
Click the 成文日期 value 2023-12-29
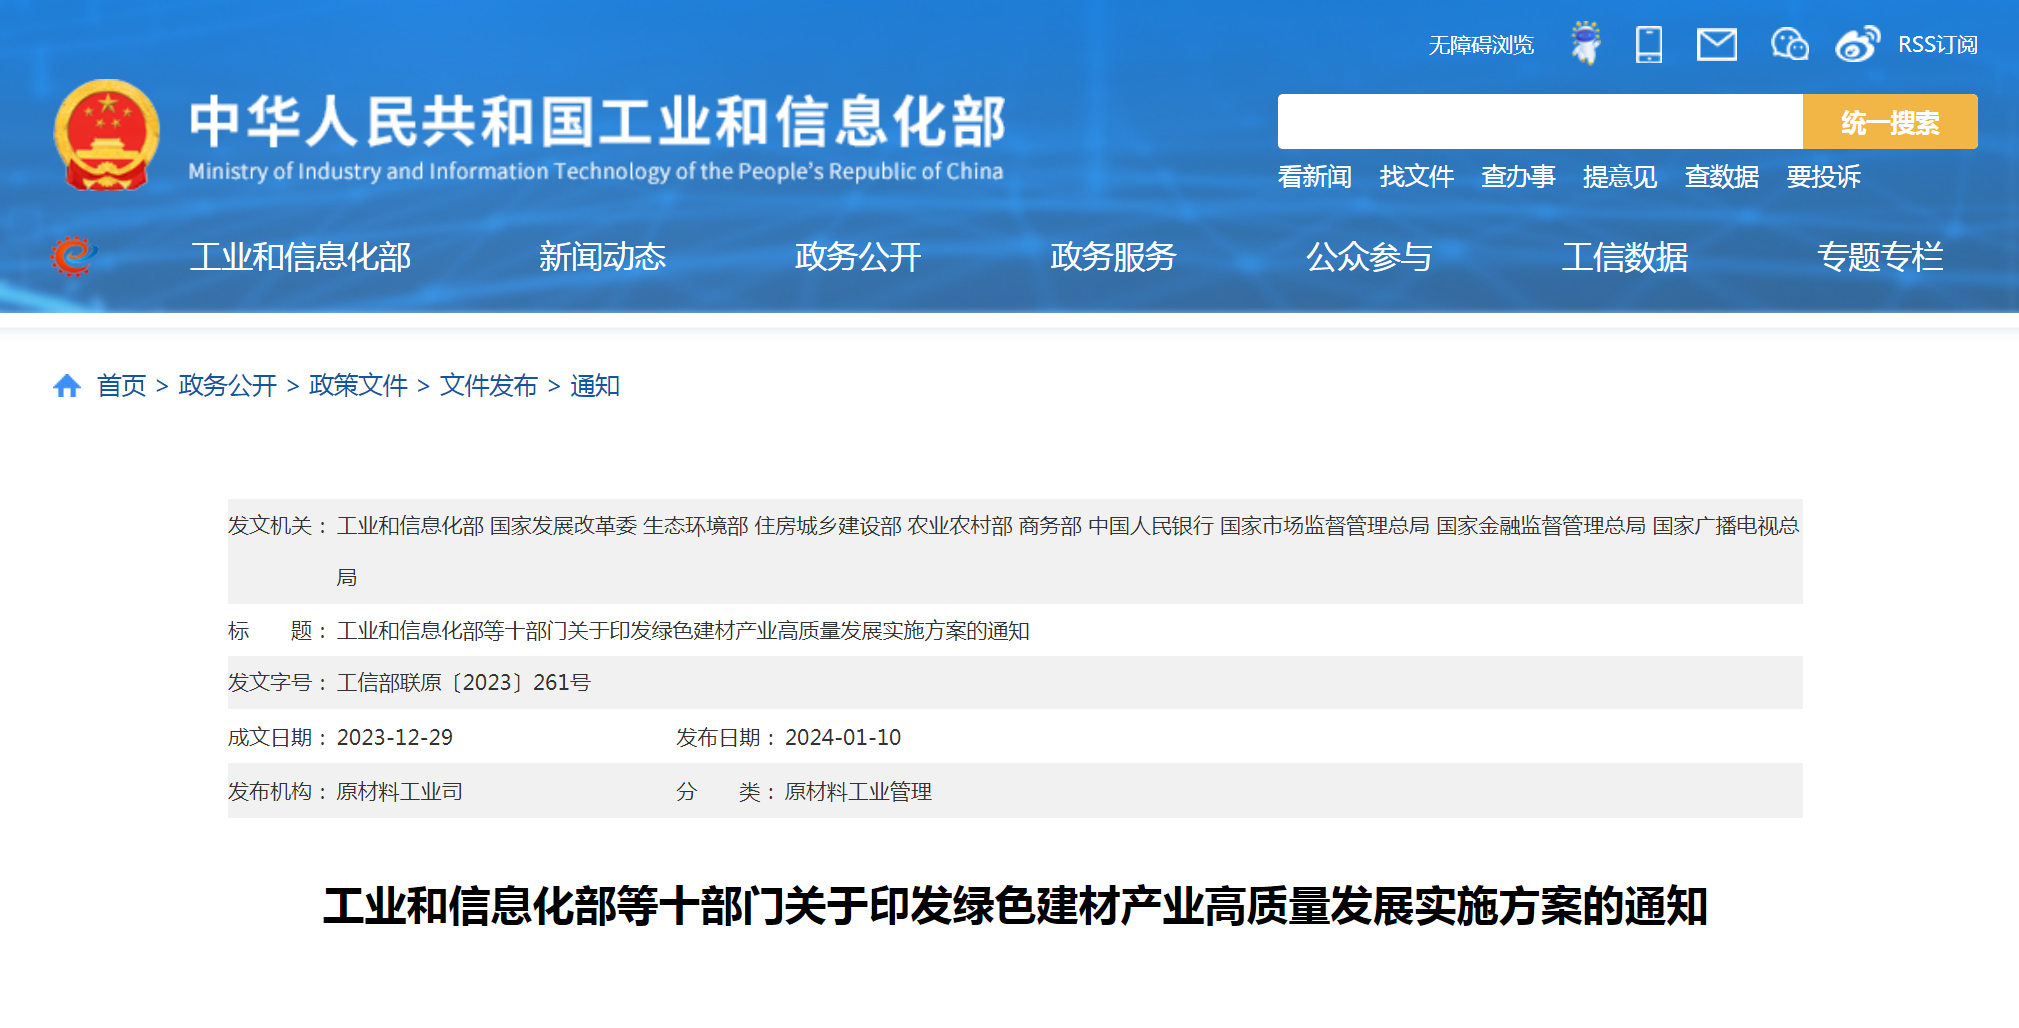point(395,737)
